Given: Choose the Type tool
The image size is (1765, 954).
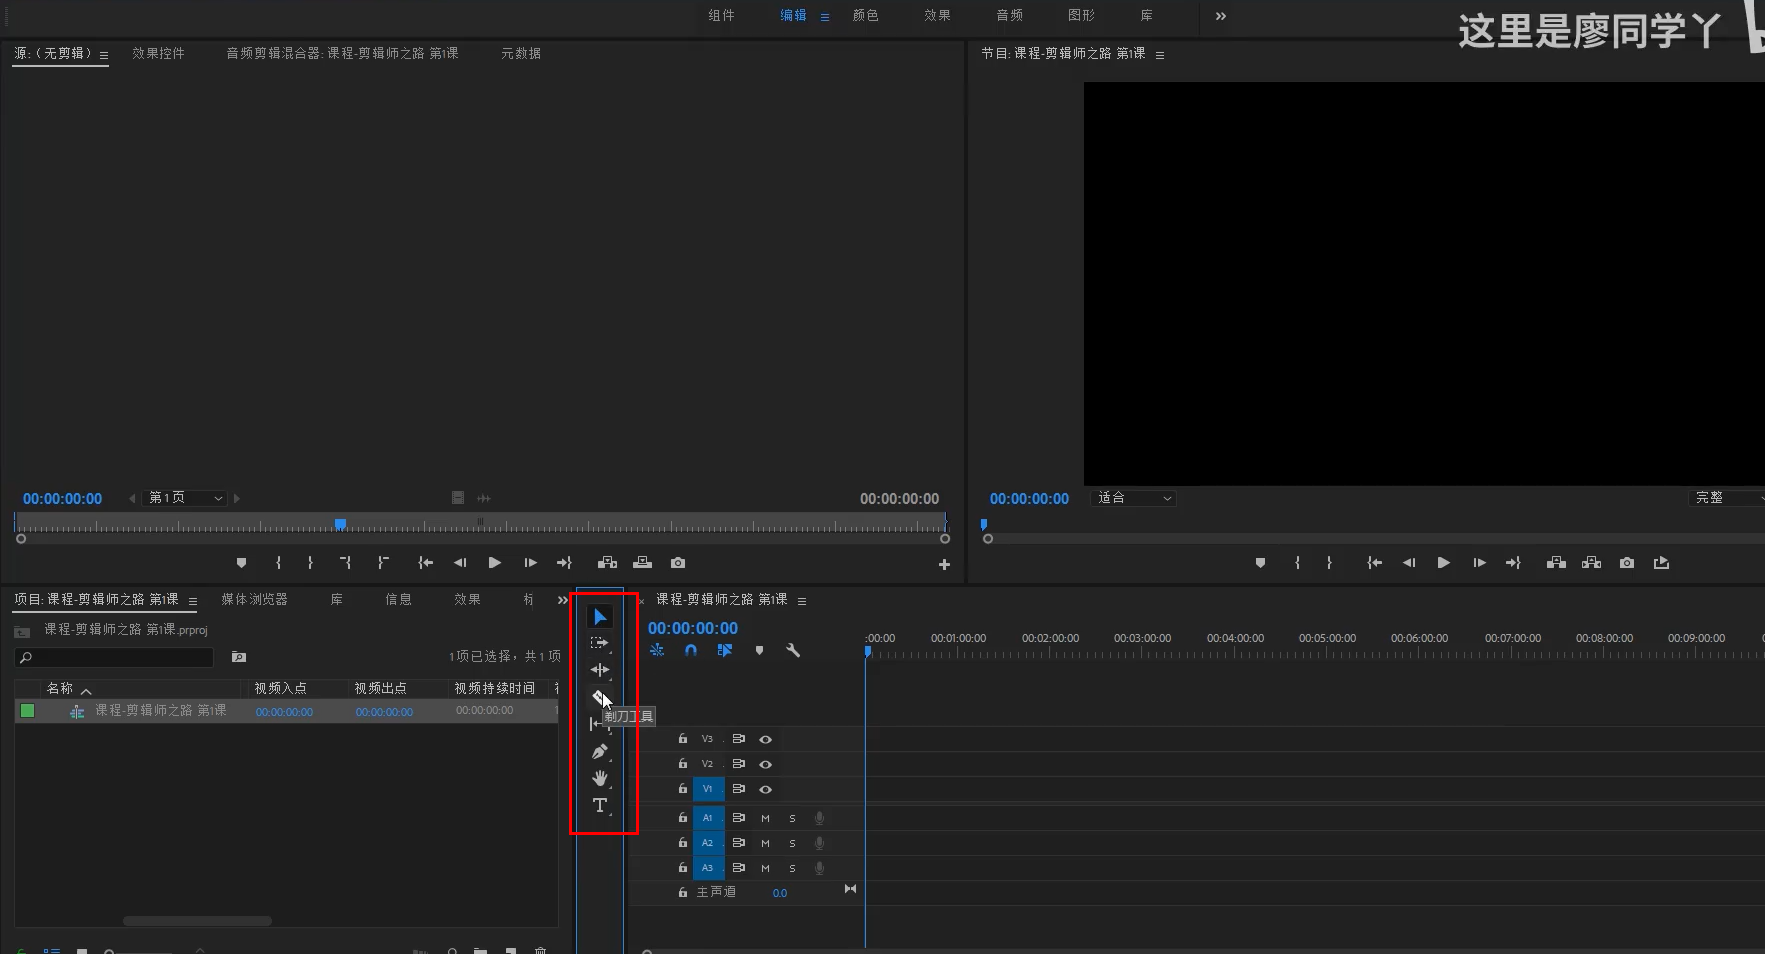Looking at the screenshot, I should tap(599, 805).
